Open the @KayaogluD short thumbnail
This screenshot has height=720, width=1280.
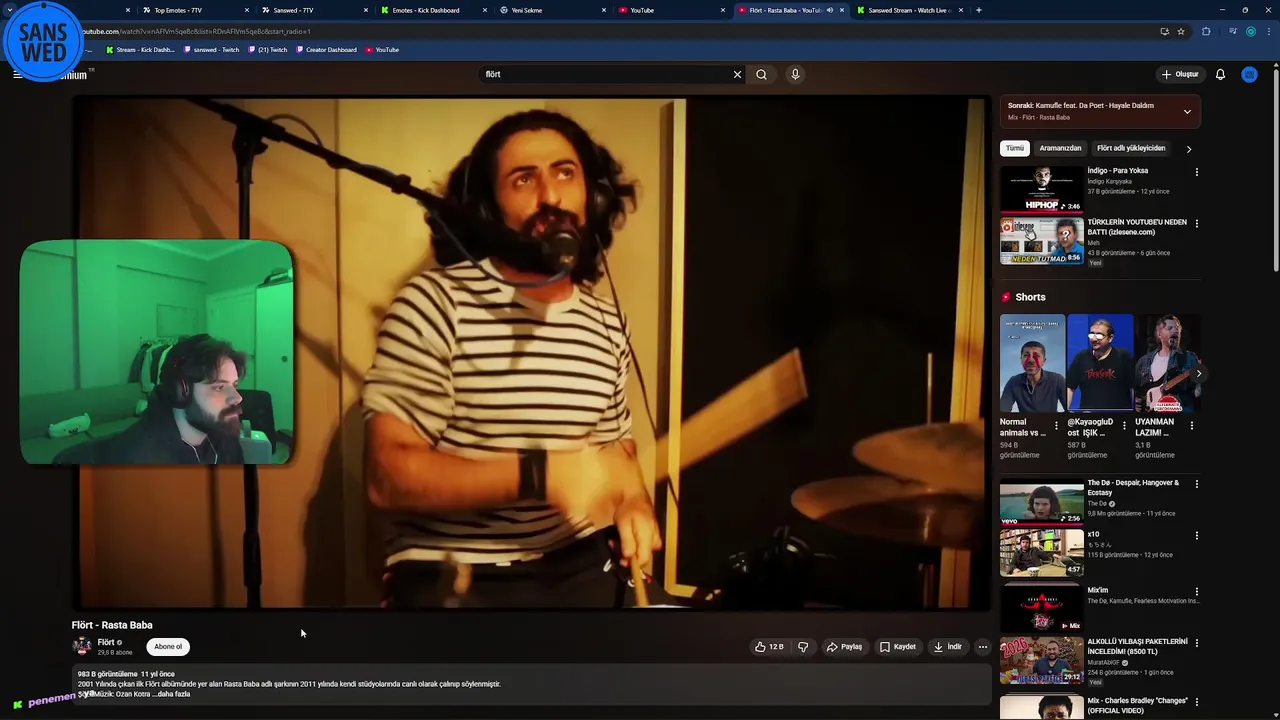[1100, 363]
